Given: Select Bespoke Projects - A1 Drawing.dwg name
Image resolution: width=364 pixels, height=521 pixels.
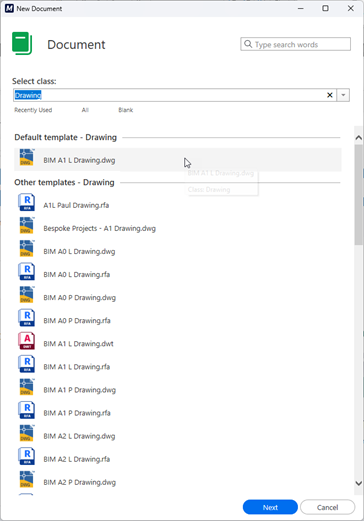Looking at the screenshot, I should [x=99, y=229].
